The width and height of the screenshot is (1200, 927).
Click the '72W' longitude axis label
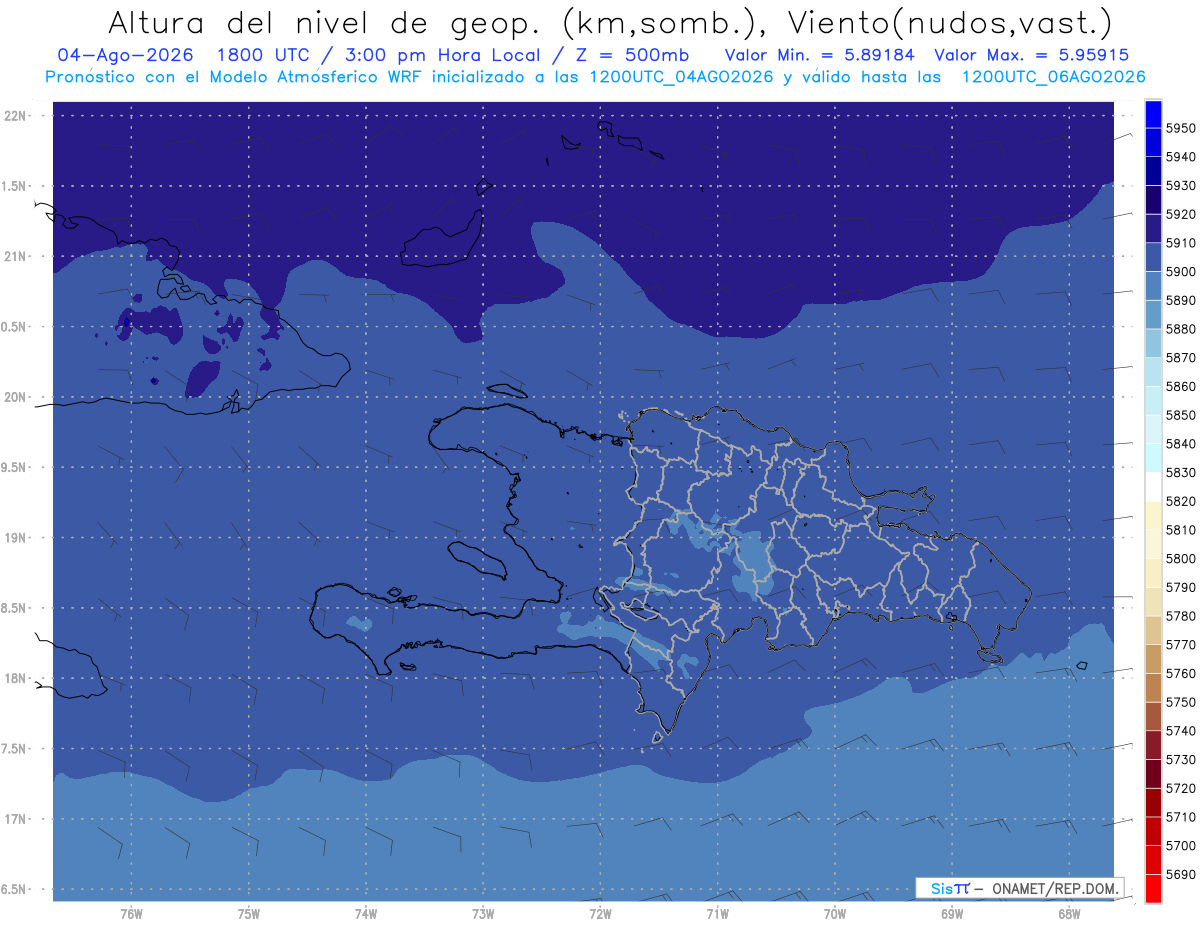point(600,913)
